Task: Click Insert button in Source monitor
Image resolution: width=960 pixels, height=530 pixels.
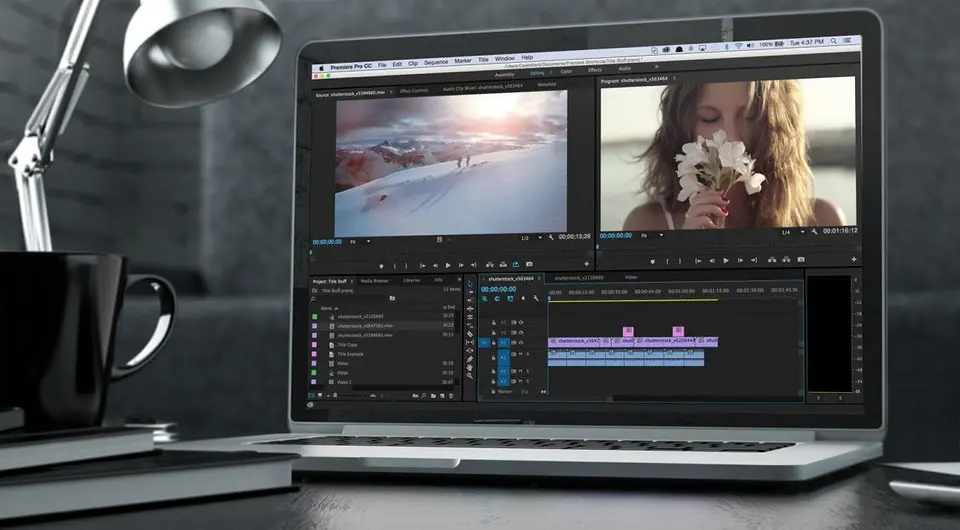Action: 490,265
